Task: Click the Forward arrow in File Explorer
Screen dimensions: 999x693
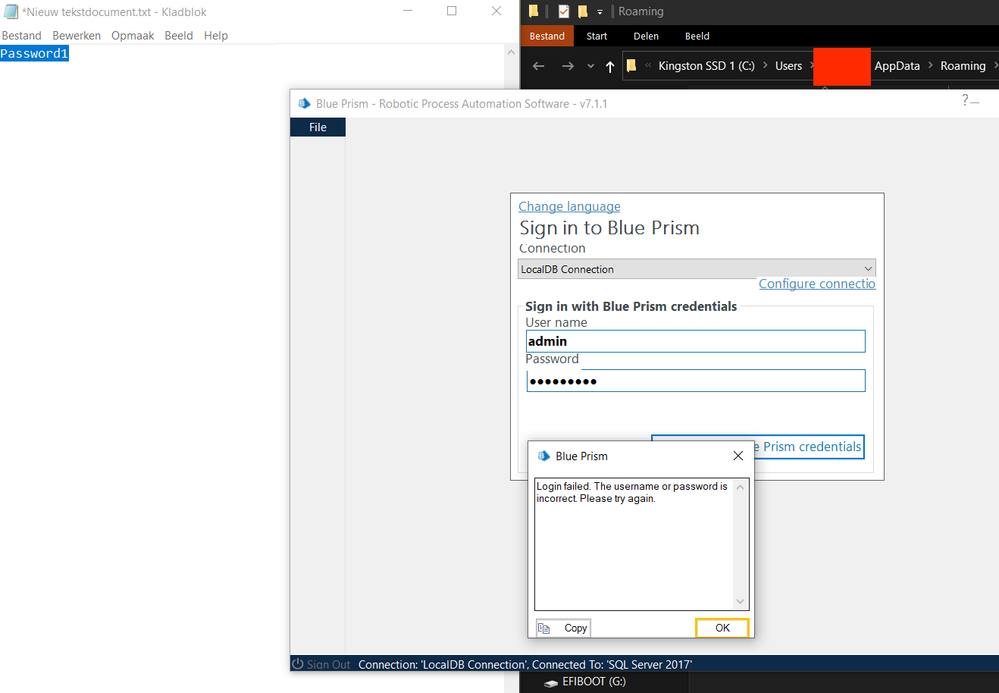Action: [x=568, y=66]
